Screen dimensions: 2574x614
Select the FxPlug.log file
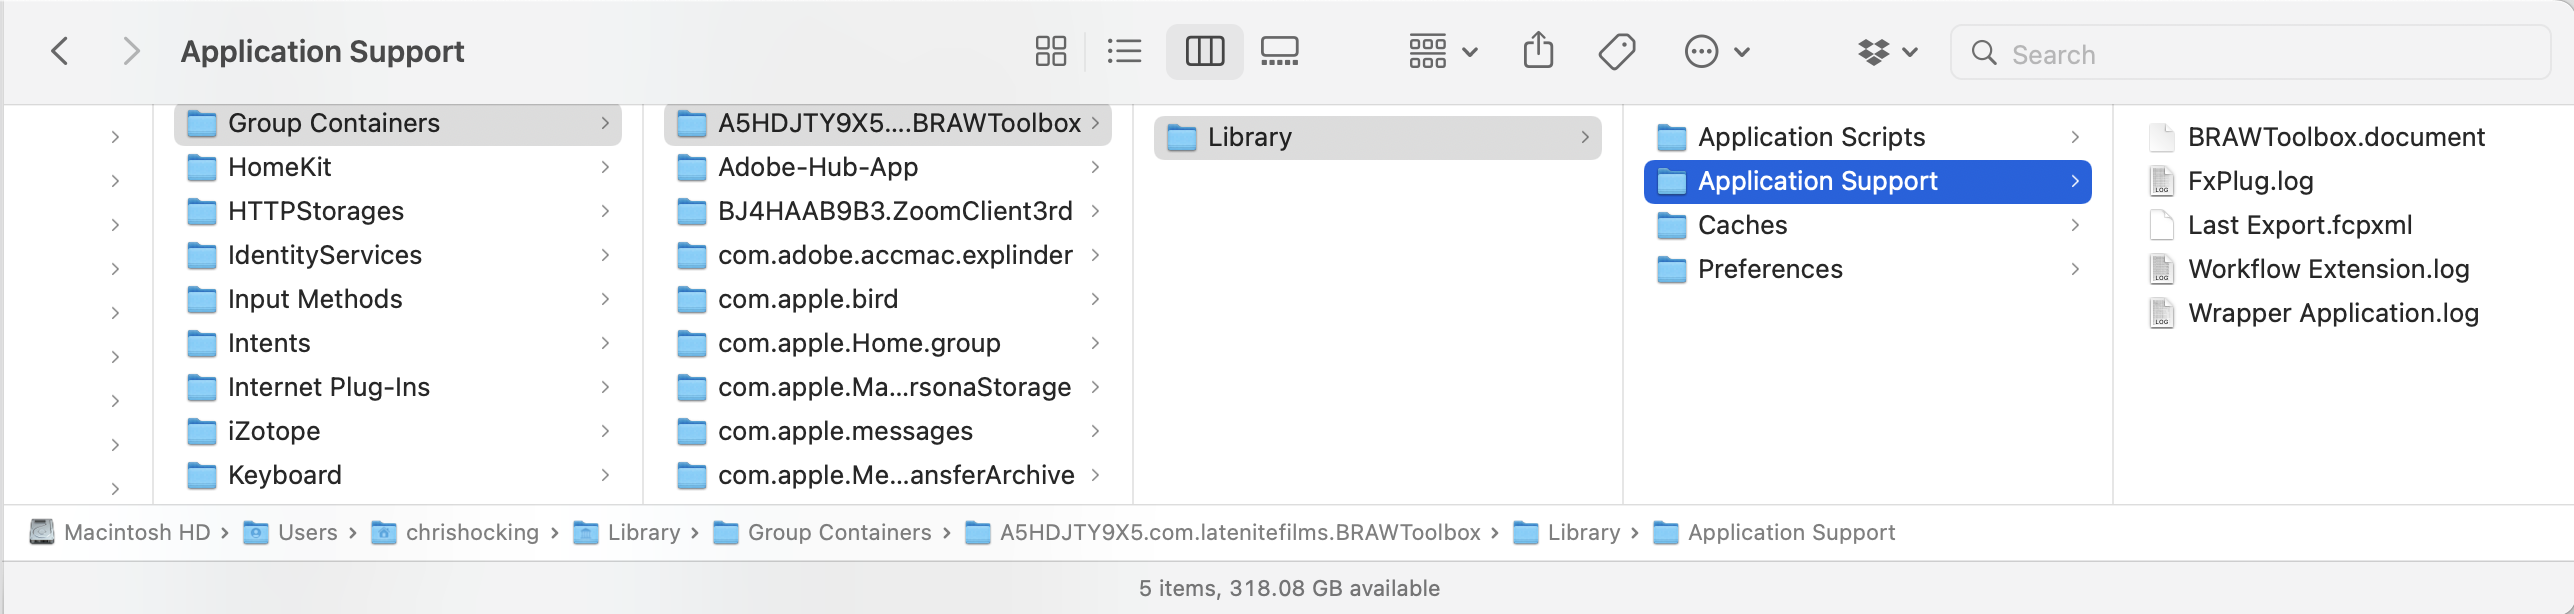tap(2250, 181)
